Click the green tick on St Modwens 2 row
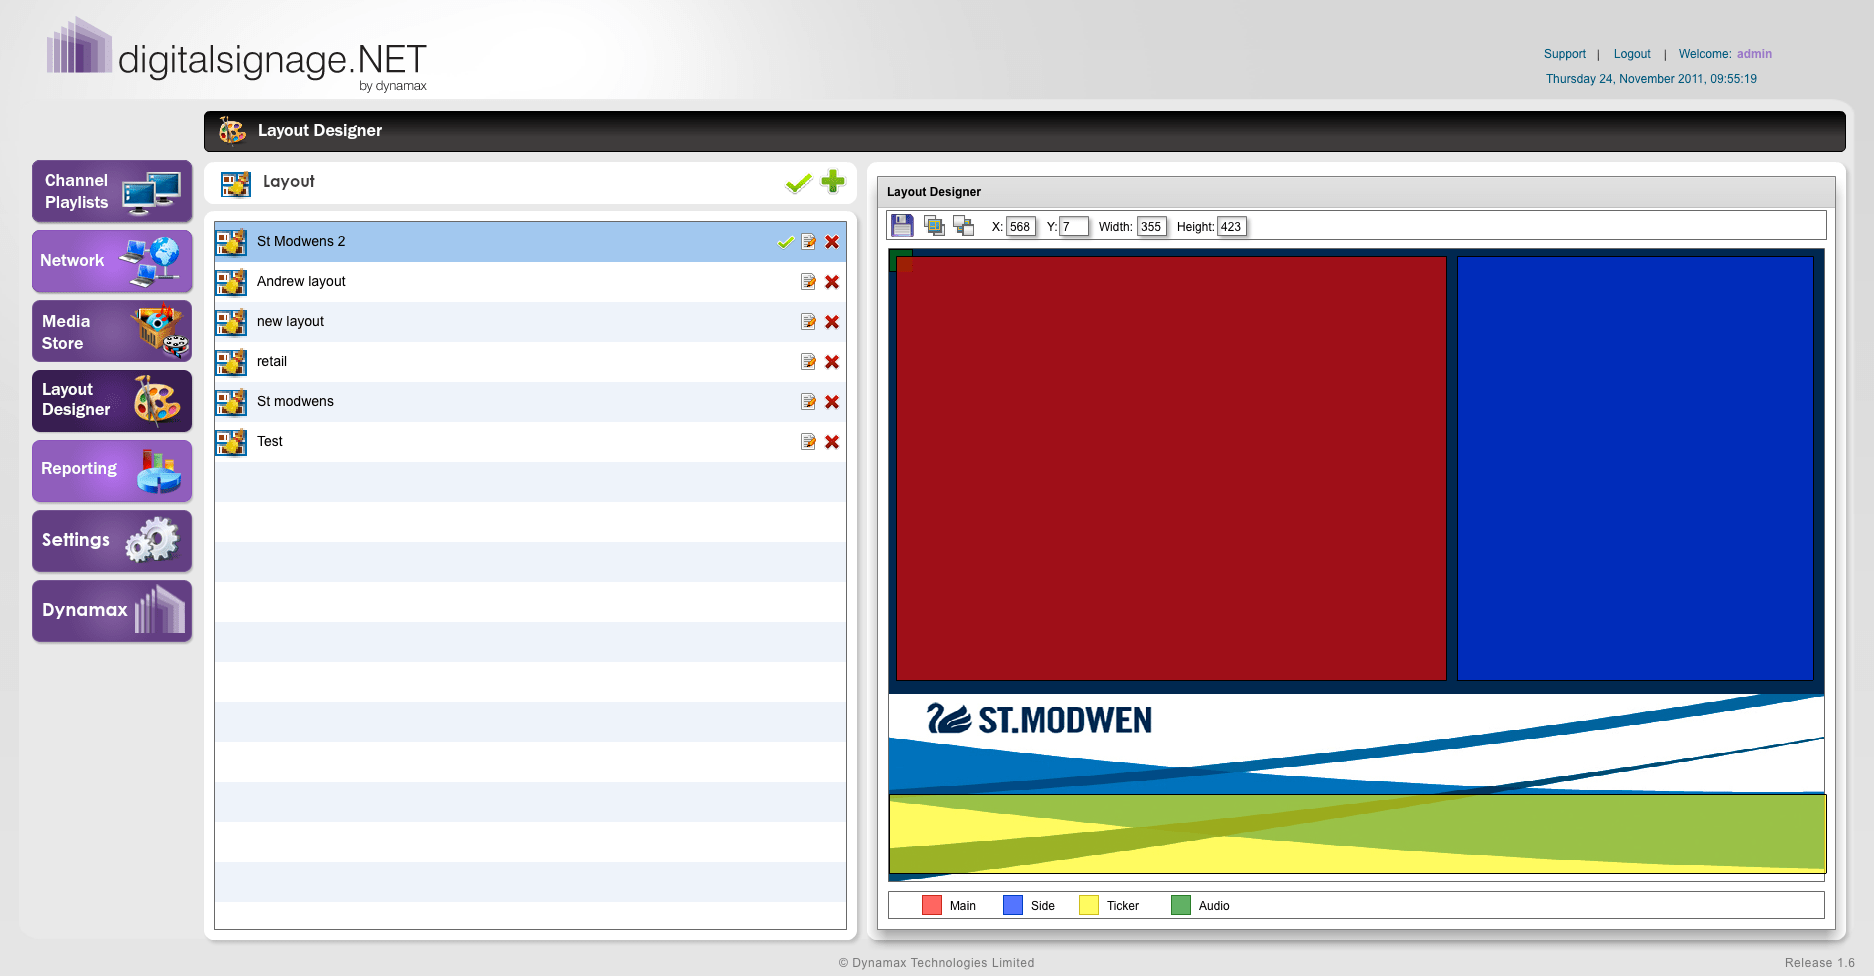 786,242
